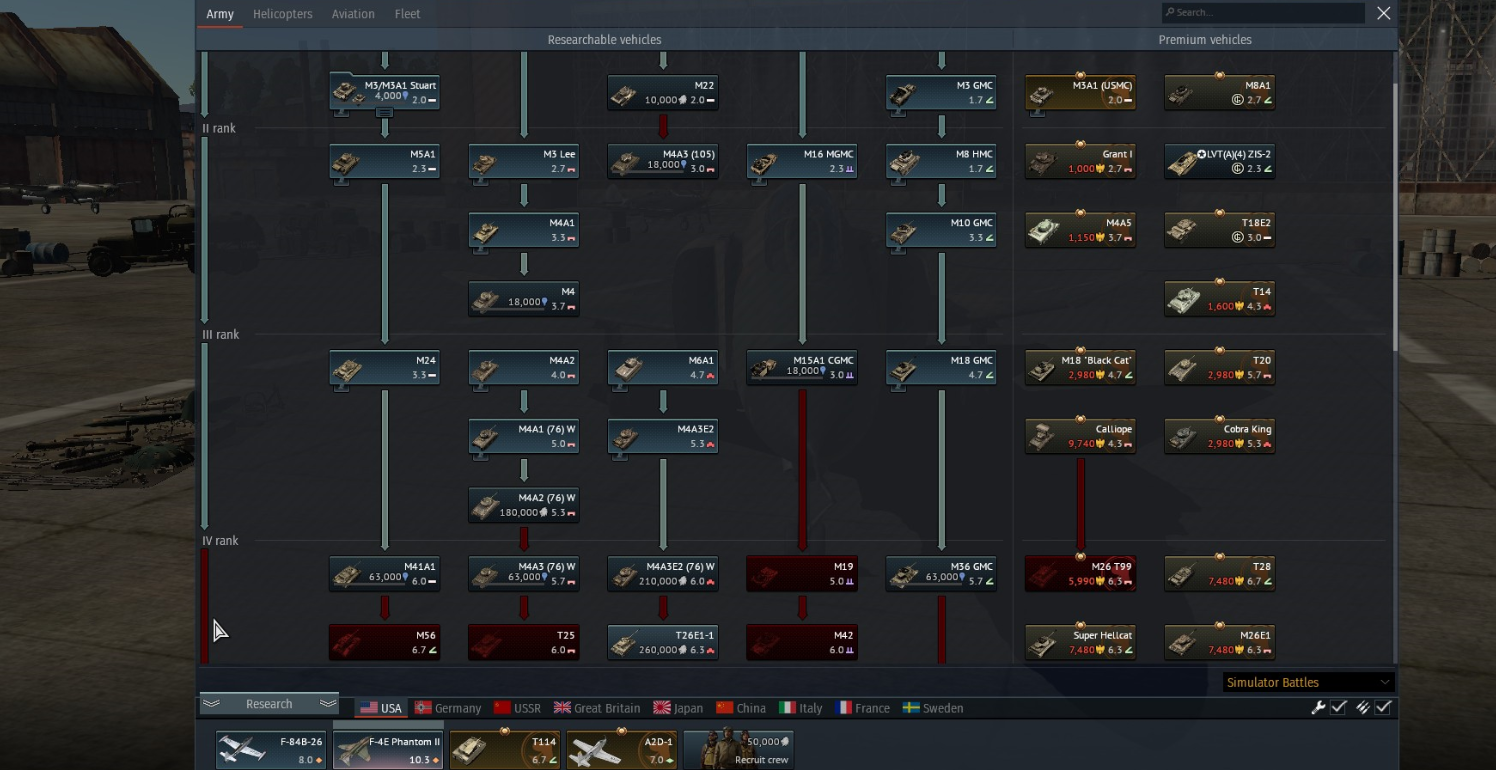Click the M3 GMC vehicle card
1496x770 pixels.
941,93
